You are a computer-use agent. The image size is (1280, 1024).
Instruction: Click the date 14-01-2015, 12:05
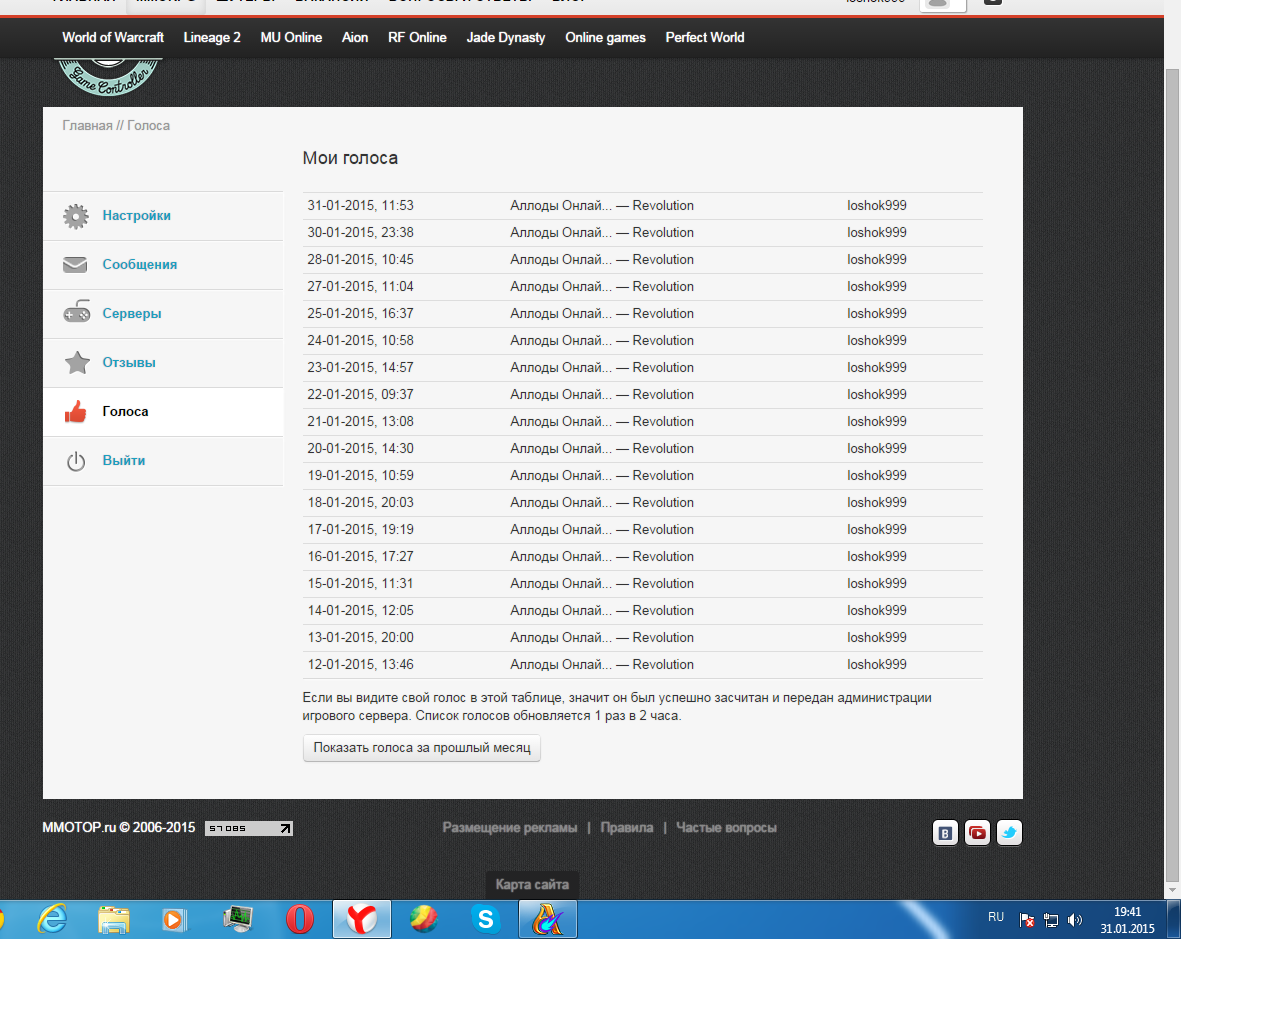click(x=360, y=611)
